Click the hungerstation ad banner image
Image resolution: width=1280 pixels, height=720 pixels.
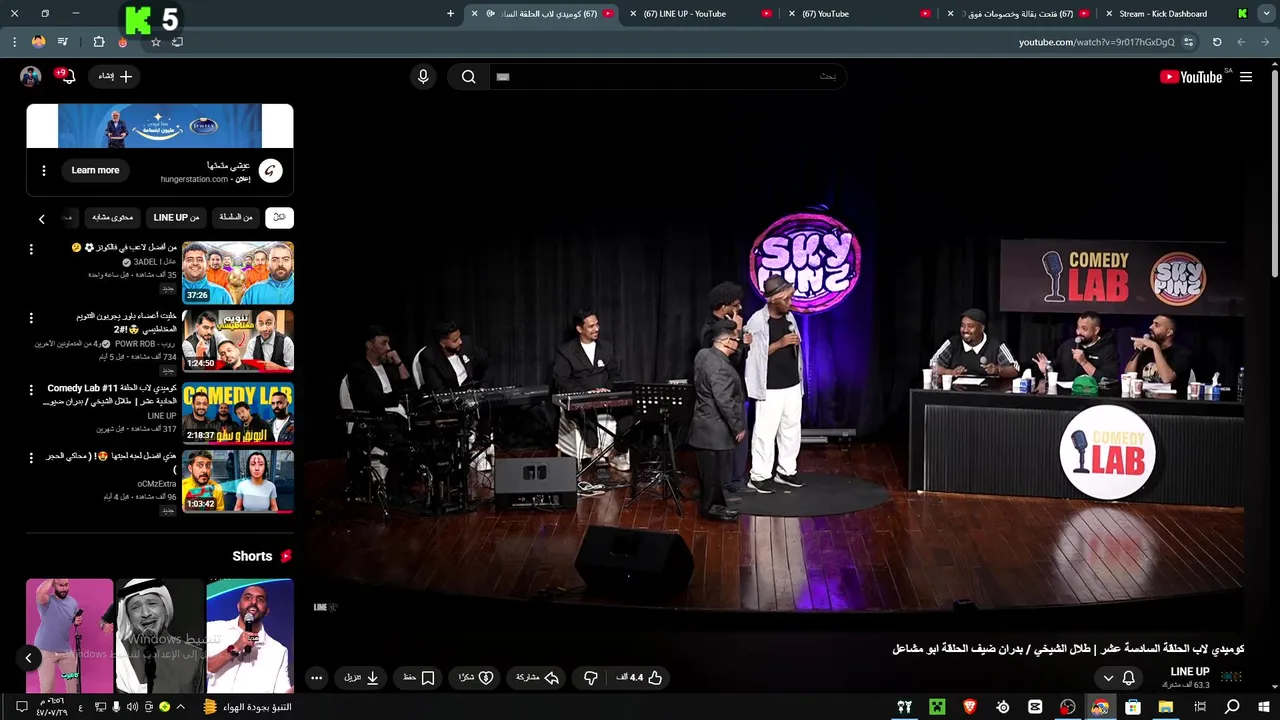(x=160, y=126)
